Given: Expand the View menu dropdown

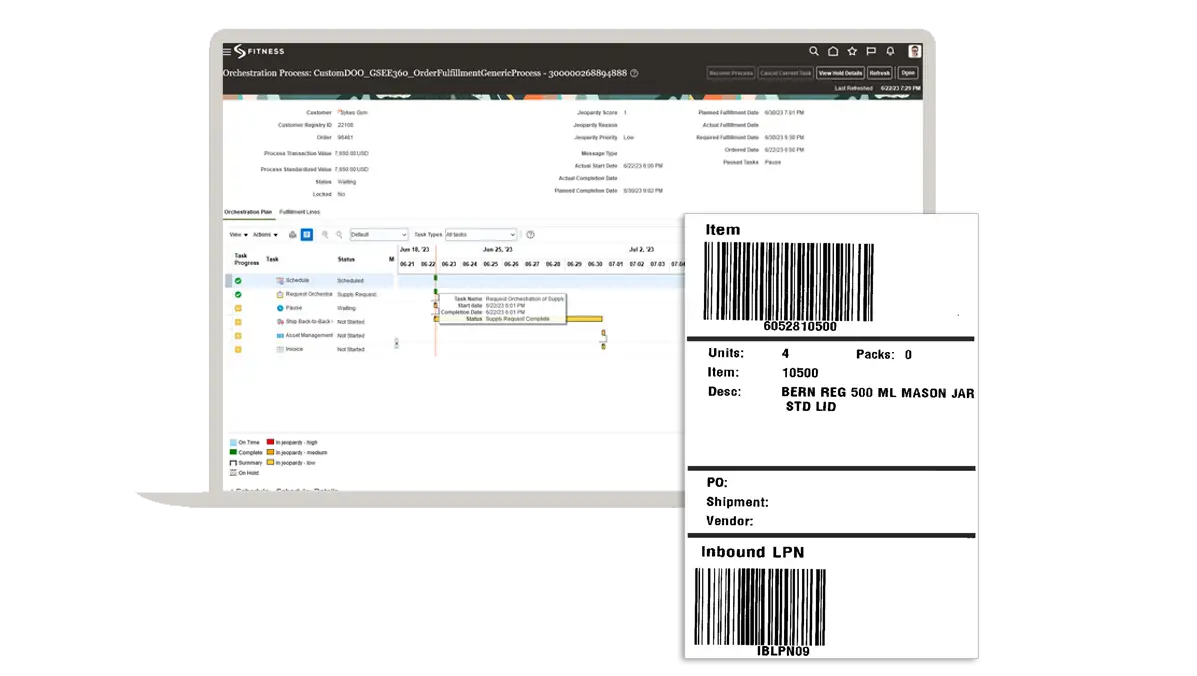Looking at the screenshot, I should (238, 235).
